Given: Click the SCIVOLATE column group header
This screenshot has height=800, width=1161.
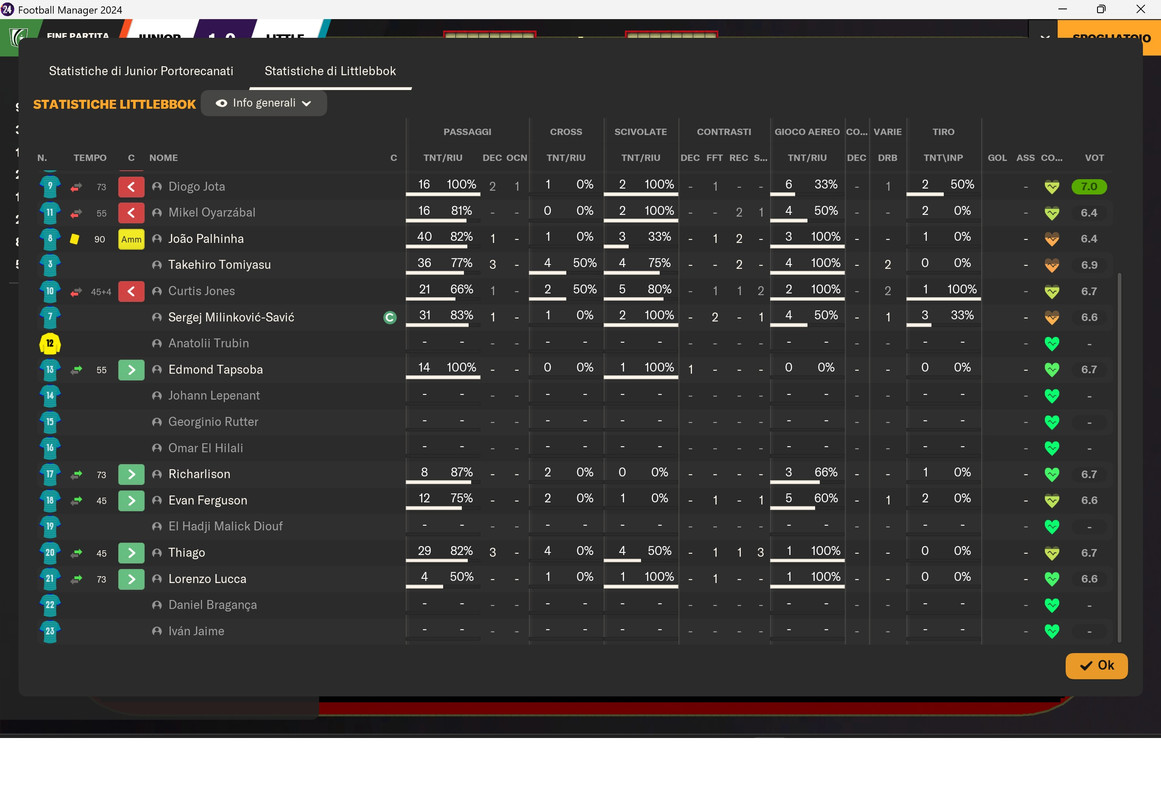Looking at the screenshot, I should [x=640, y=132].
